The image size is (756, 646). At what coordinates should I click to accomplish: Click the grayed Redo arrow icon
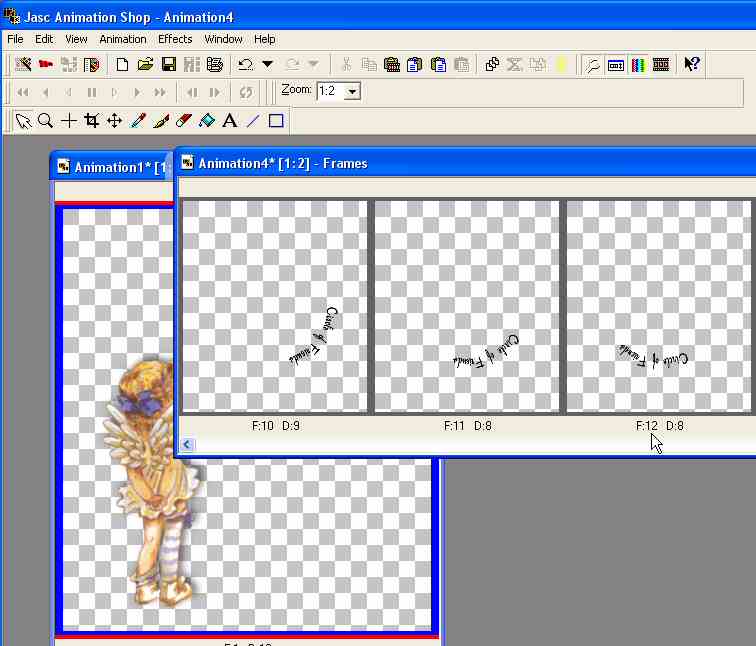pos(292,64)
